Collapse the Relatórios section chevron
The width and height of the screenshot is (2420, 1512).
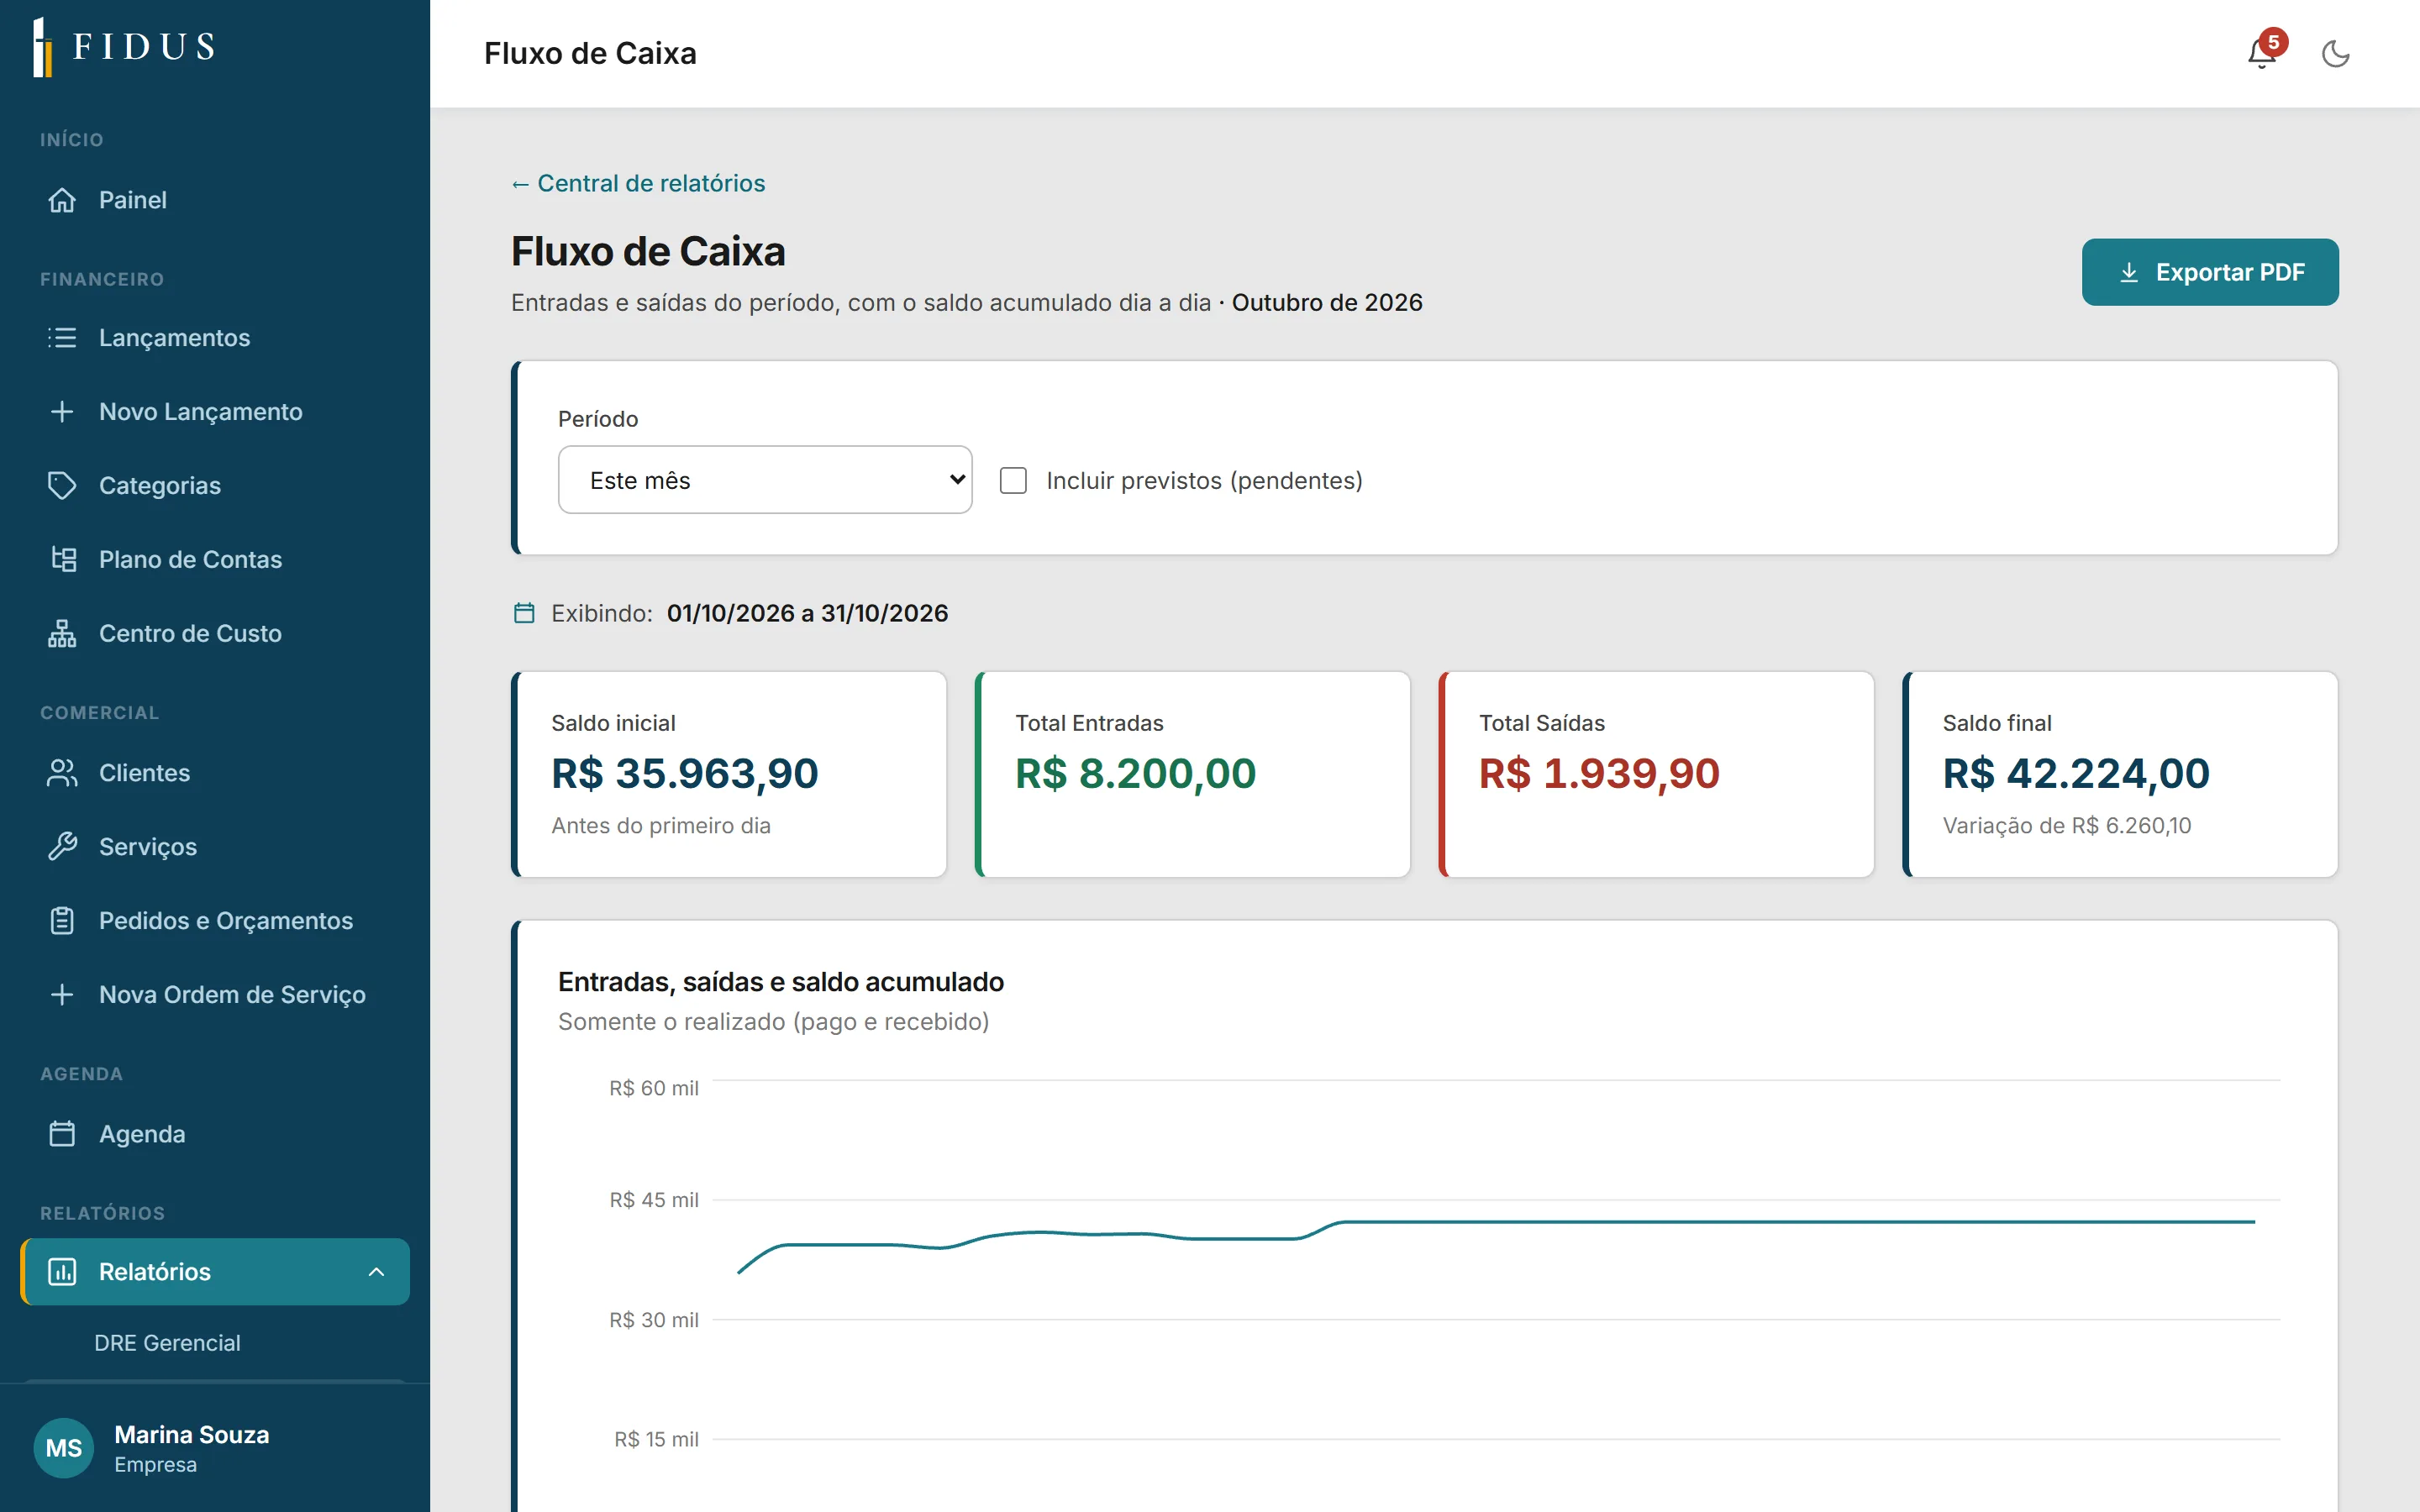click(x=377, y=1272)
